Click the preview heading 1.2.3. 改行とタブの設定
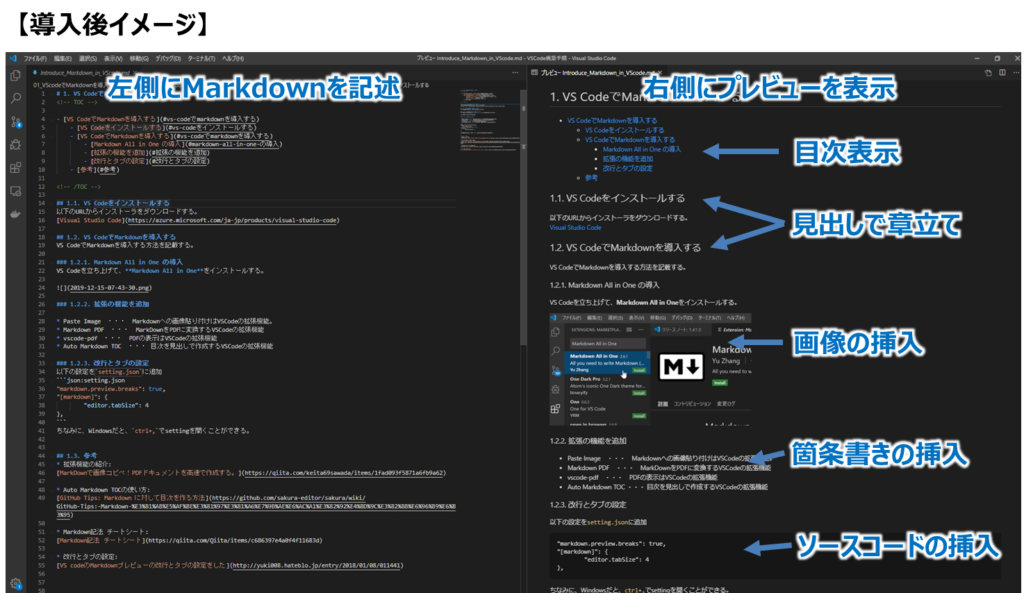The height and width of the screenshot is (593, 1024). (588, 505)
